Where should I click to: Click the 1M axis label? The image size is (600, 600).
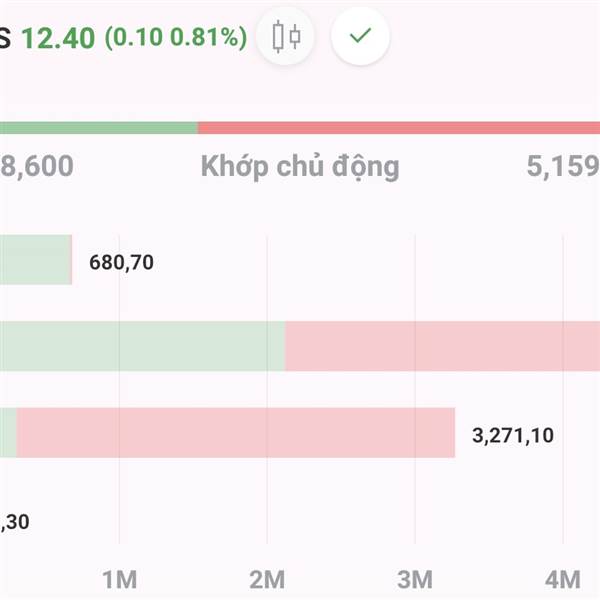point(119,580)
